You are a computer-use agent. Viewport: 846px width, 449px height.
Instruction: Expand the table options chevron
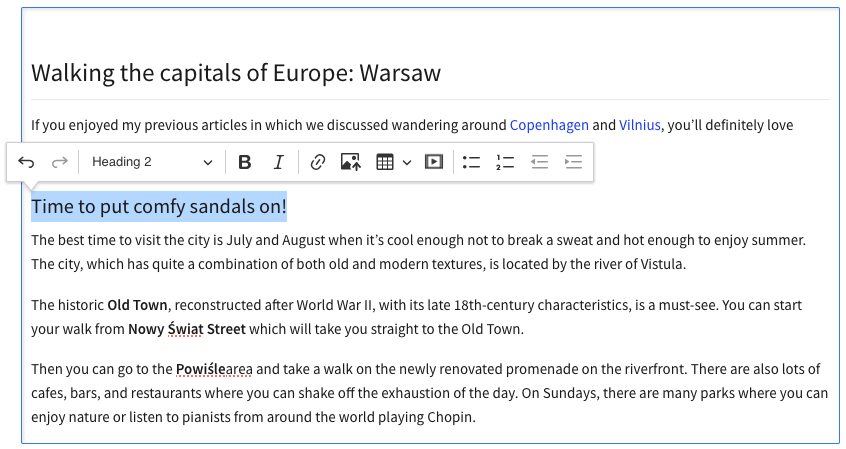[x=407, y=162]
